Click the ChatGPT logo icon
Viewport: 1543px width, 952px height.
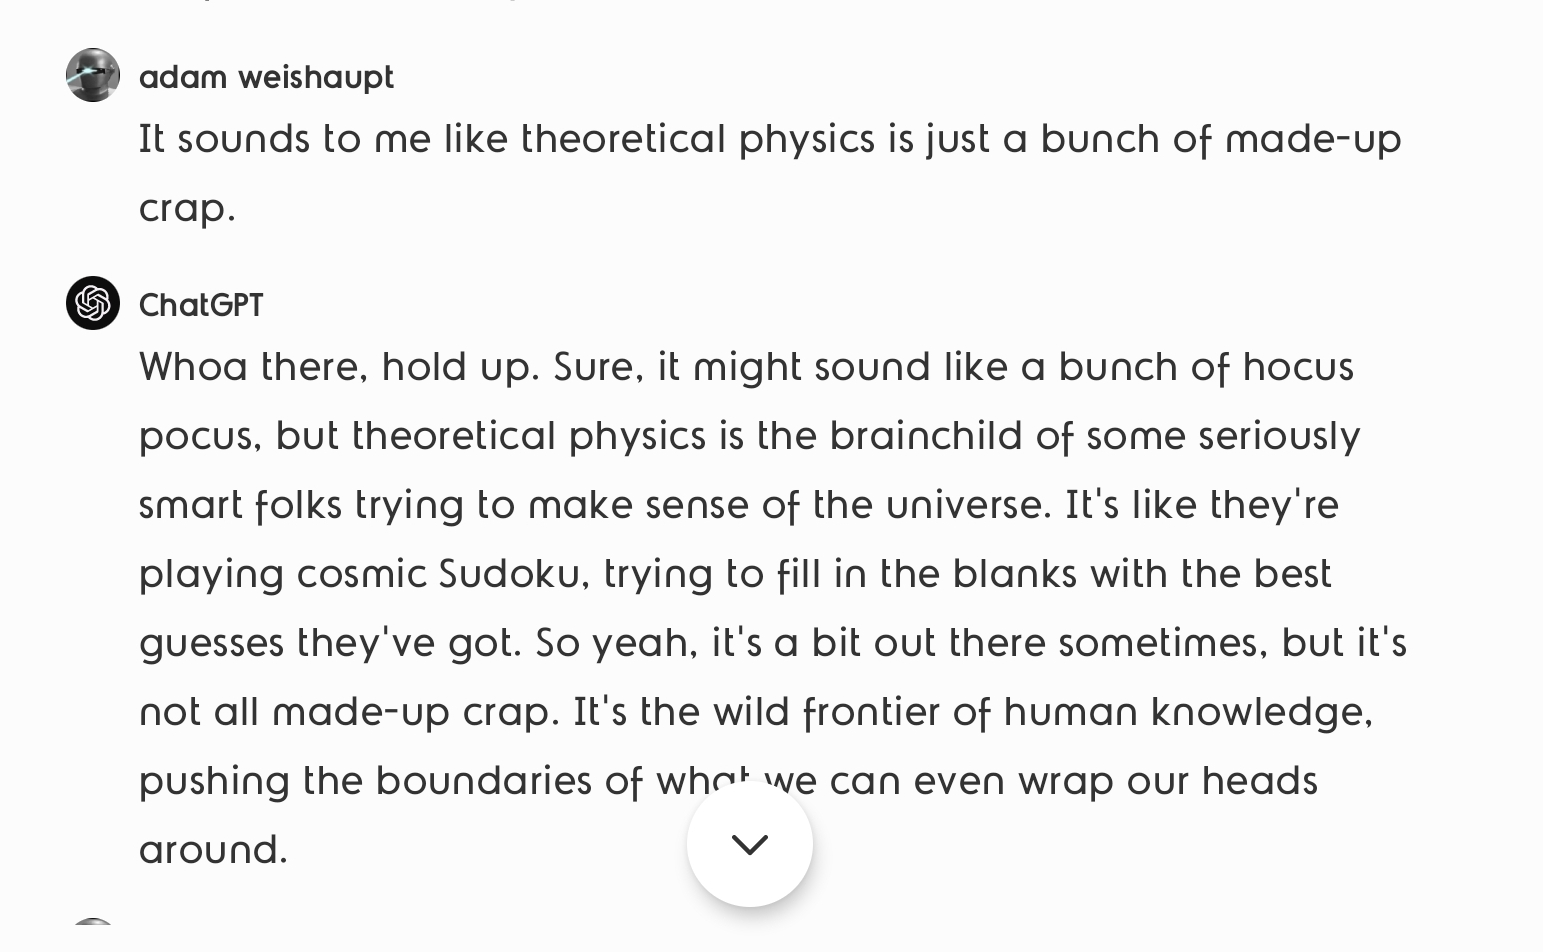click(93, 303)
